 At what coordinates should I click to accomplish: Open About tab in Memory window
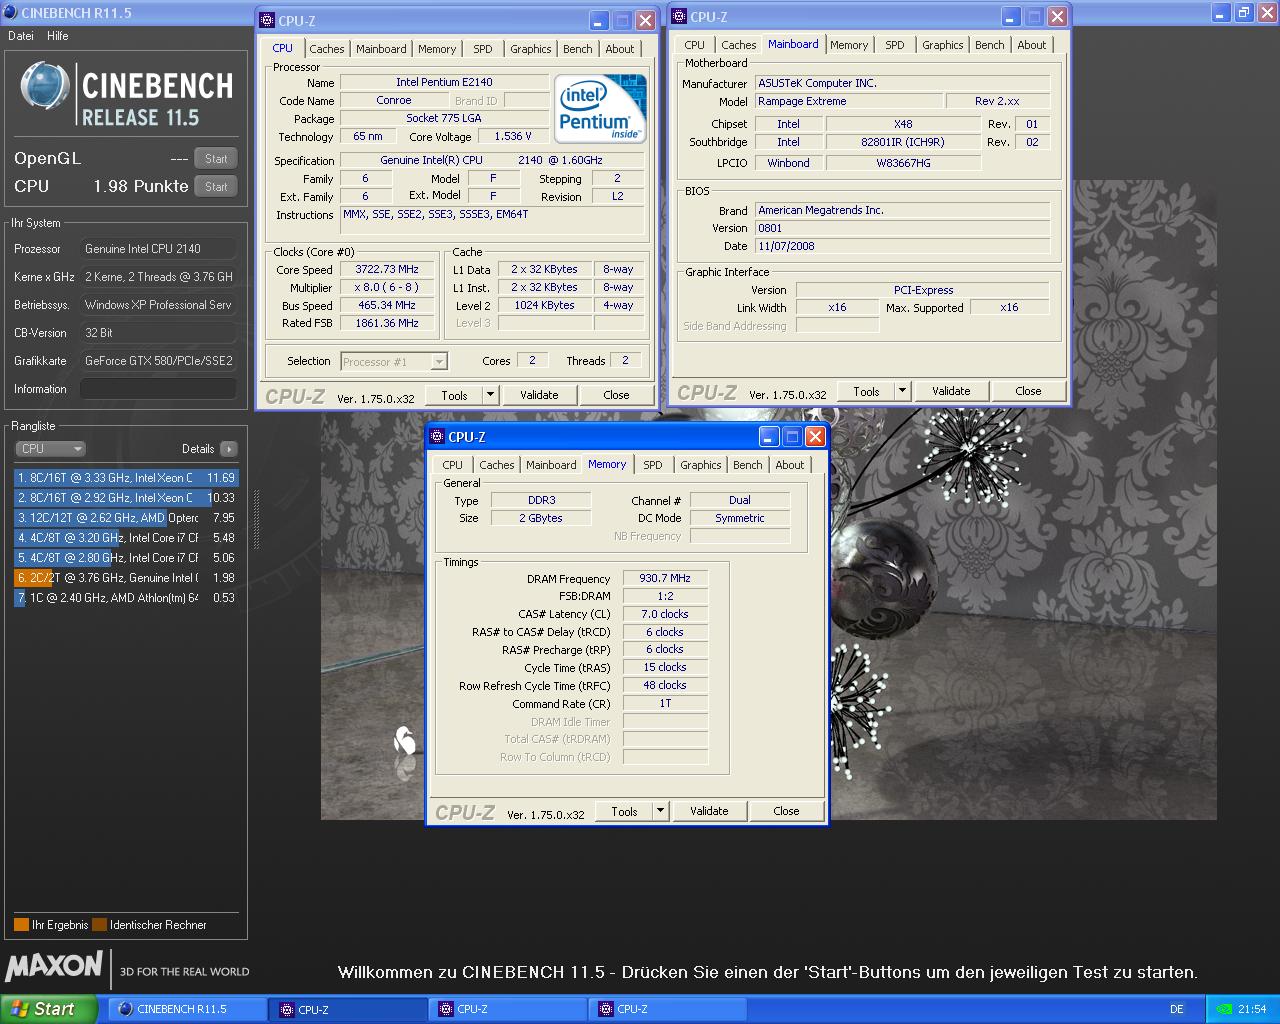(x=789, y=465)
